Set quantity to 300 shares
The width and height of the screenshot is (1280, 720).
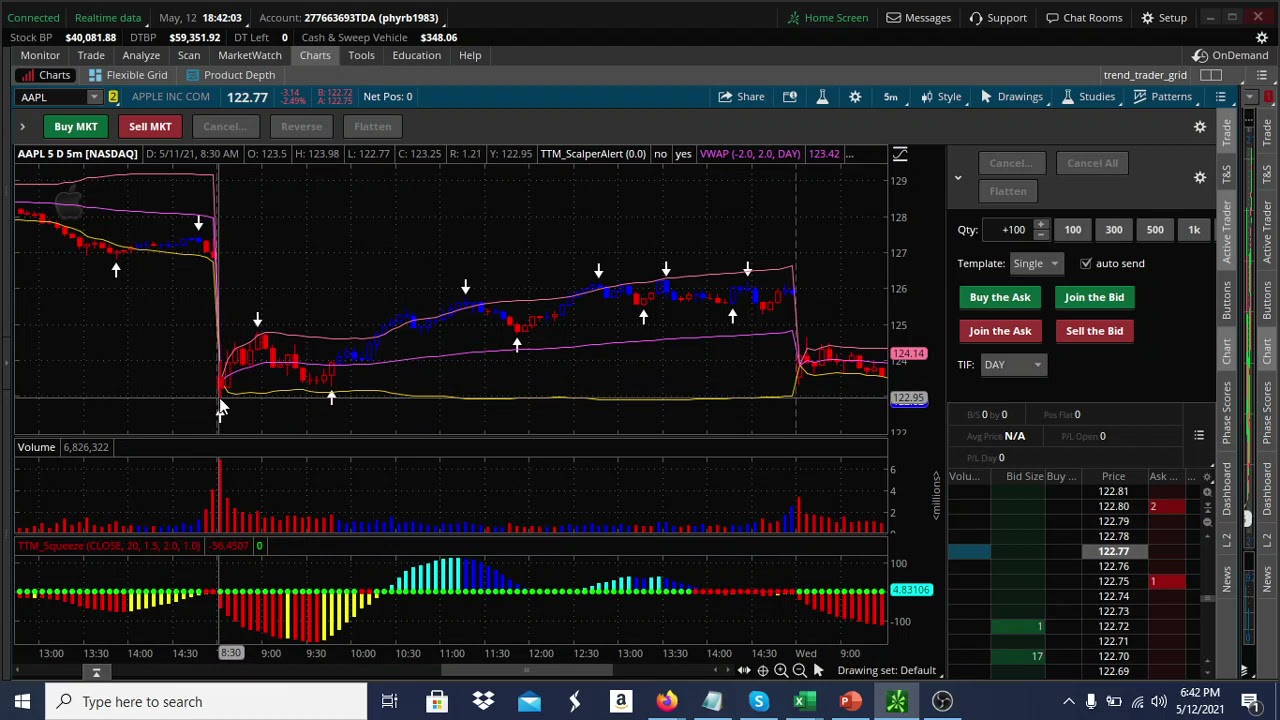[1114, 230]
